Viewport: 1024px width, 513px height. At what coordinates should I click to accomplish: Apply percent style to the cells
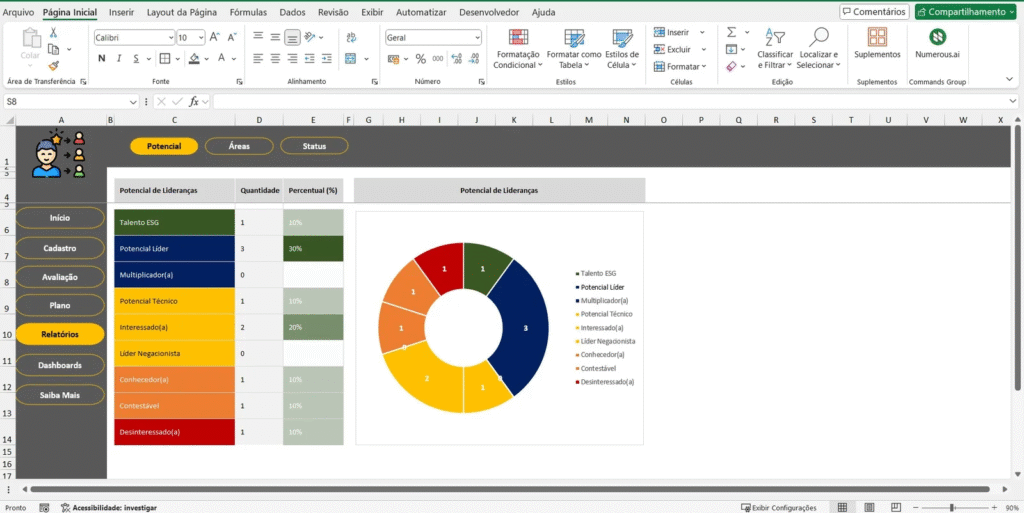[420, 59]
